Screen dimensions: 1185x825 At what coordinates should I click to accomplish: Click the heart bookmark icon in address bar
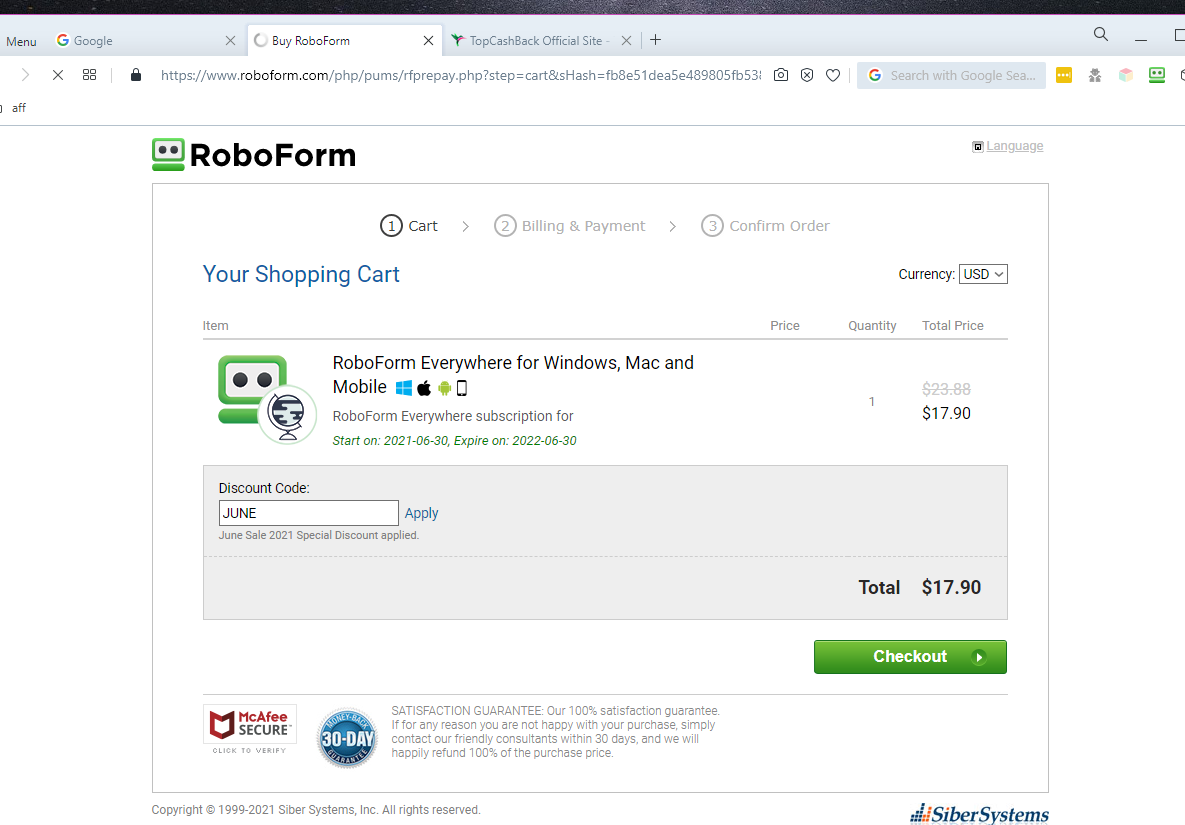tap(832, 75)
